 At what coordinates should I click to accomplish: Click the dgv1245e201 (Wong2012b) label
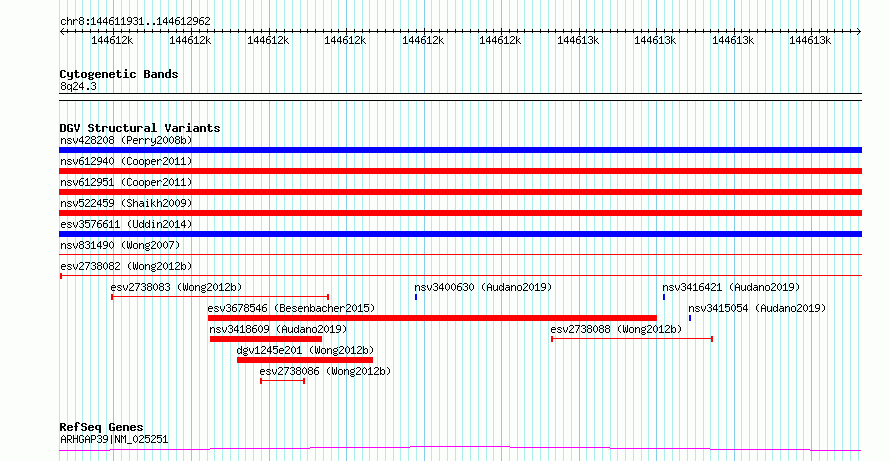tap(305, 350)
